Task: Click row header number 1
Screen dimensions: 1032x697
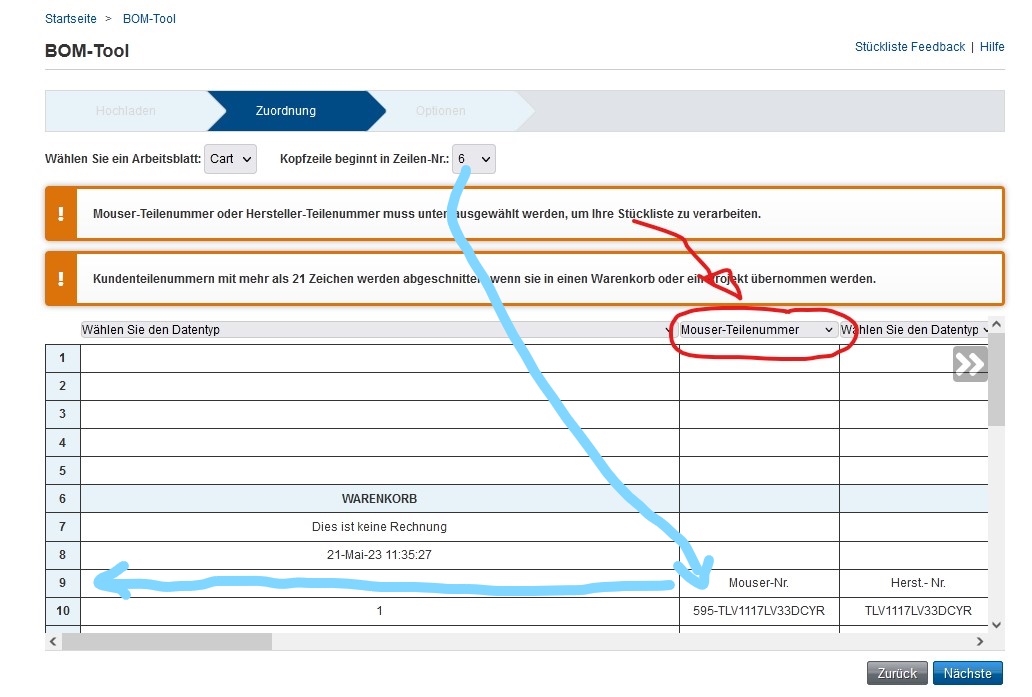Action: pyautogui.click(x=63, y=358)
